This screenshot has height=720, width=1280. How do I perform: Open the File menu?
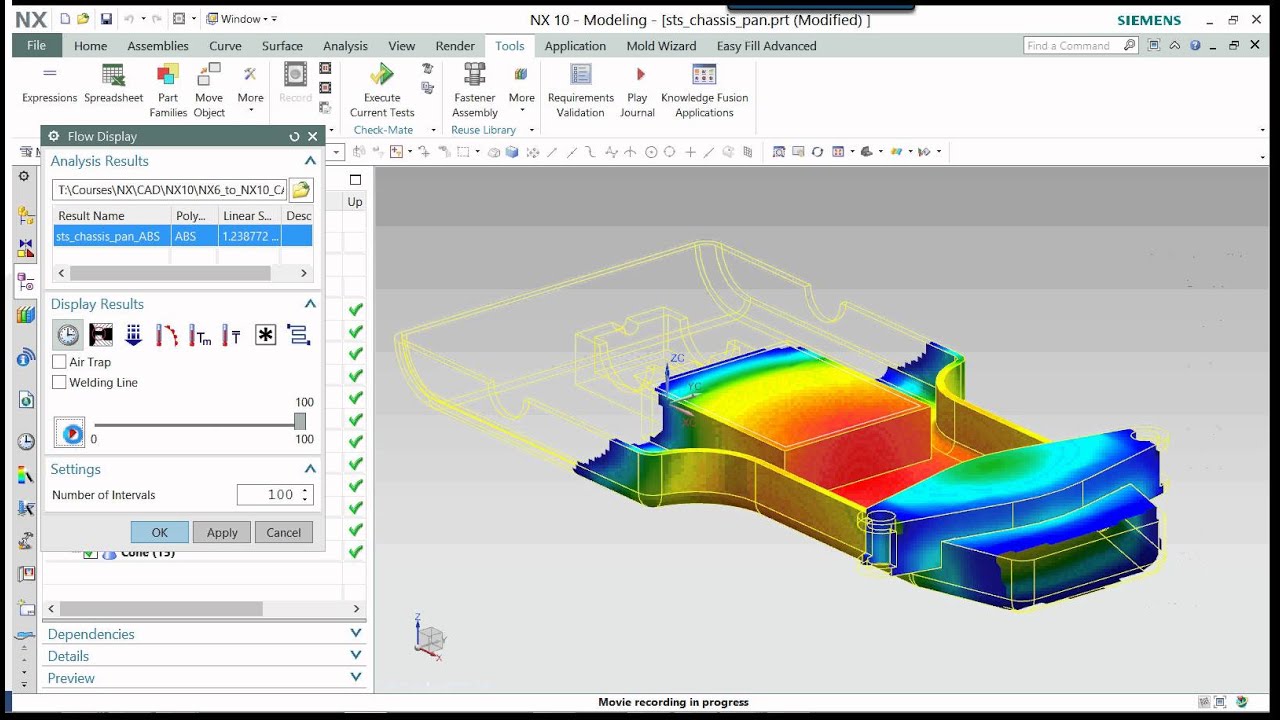point(37,46)
